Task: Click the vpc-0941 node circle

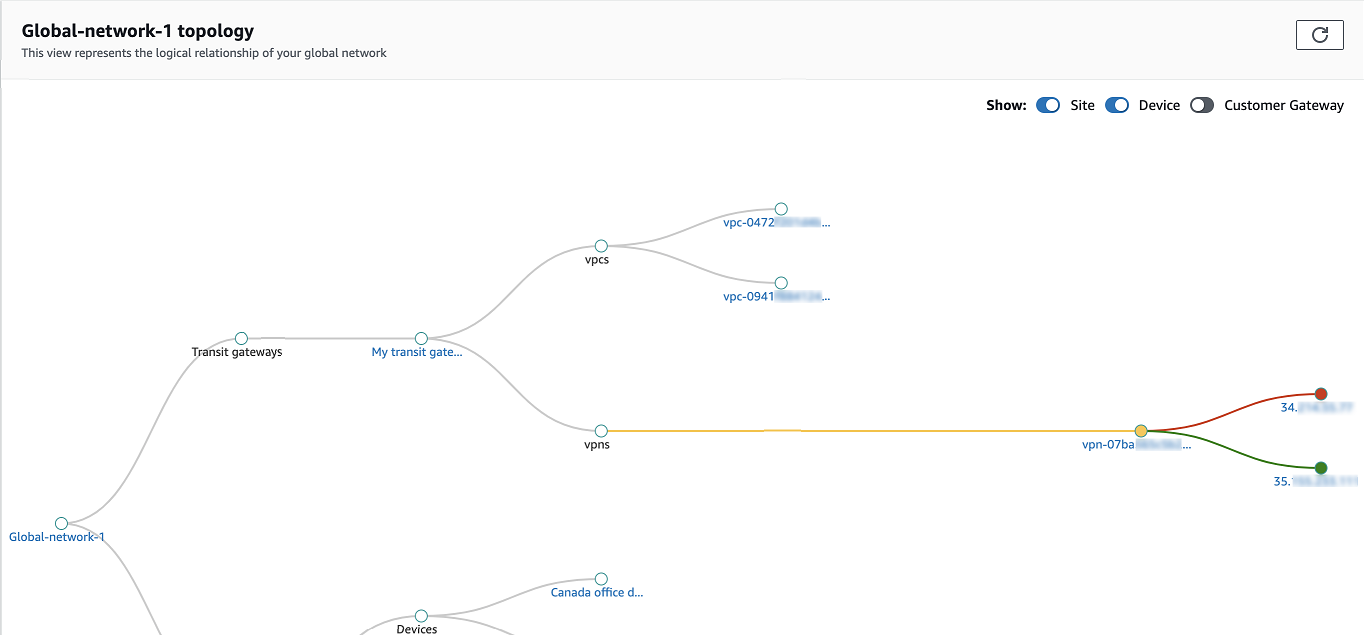Action: click(x=781, y=283)
